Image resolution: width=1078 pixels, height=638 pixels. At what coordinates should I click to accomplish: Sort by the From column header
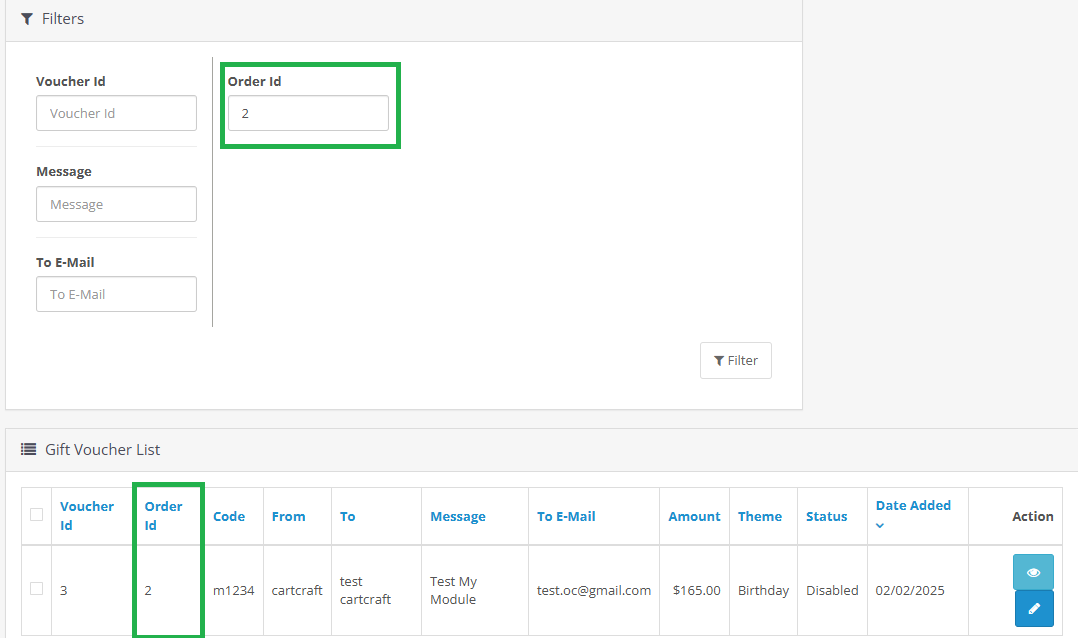(288, 516)
